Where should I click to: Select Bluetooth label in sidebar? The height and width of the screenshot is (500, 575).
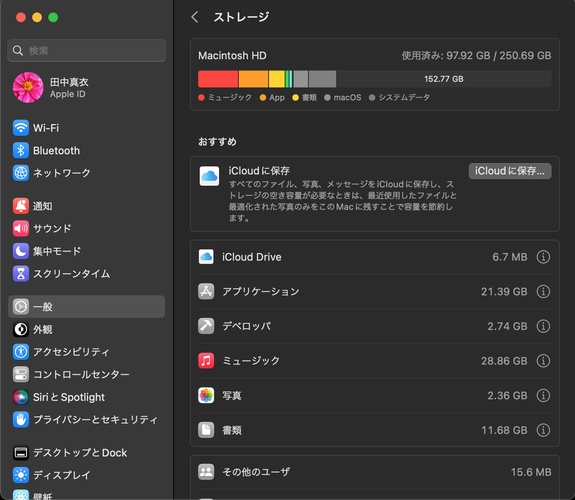coord(56,151)
